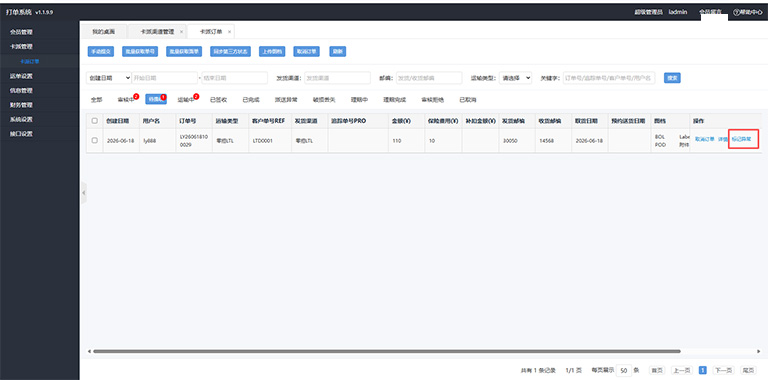Image resolution: width=770 pixels, height=380 pixels.
Task: Collapse the sidebar with the left-arrow handle
Action: (x=83, y=192)
